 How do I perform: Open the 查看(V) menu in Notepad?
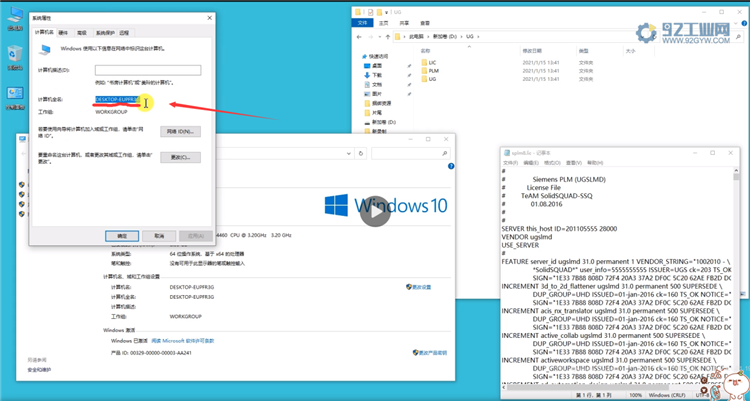(574, 163)
